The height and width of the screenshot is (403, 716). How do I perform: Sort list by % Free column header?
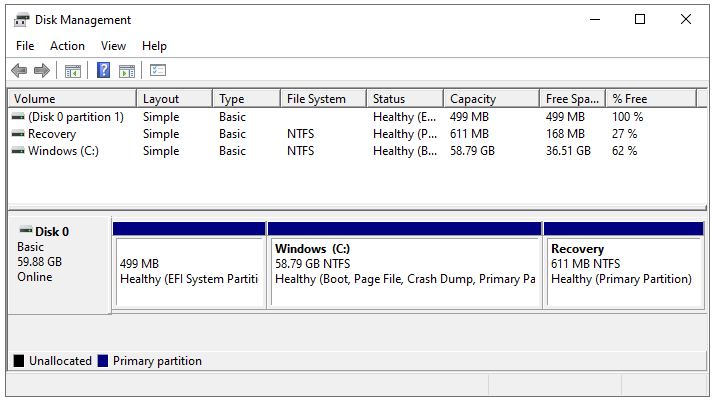tap(630, 99)
